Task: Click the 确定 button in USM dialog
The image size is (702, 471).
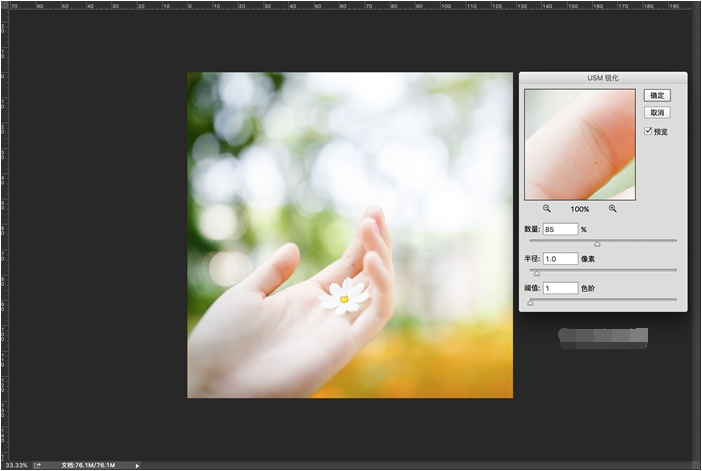Action: (x=657, y=95)
